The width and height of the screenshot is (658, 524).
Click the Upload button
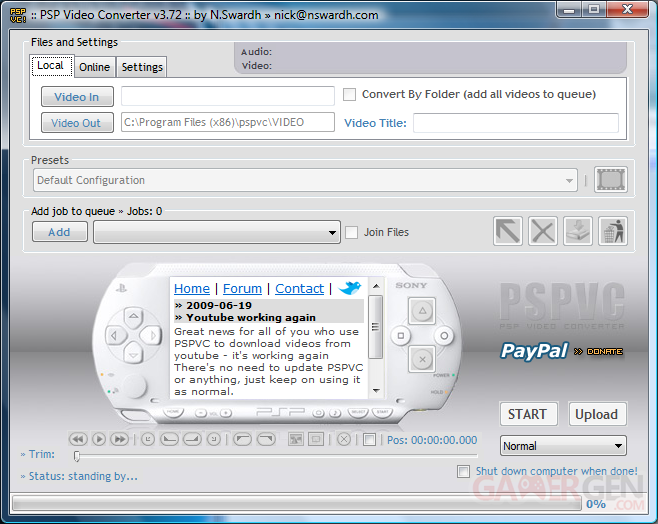click(x=597, y=414)
